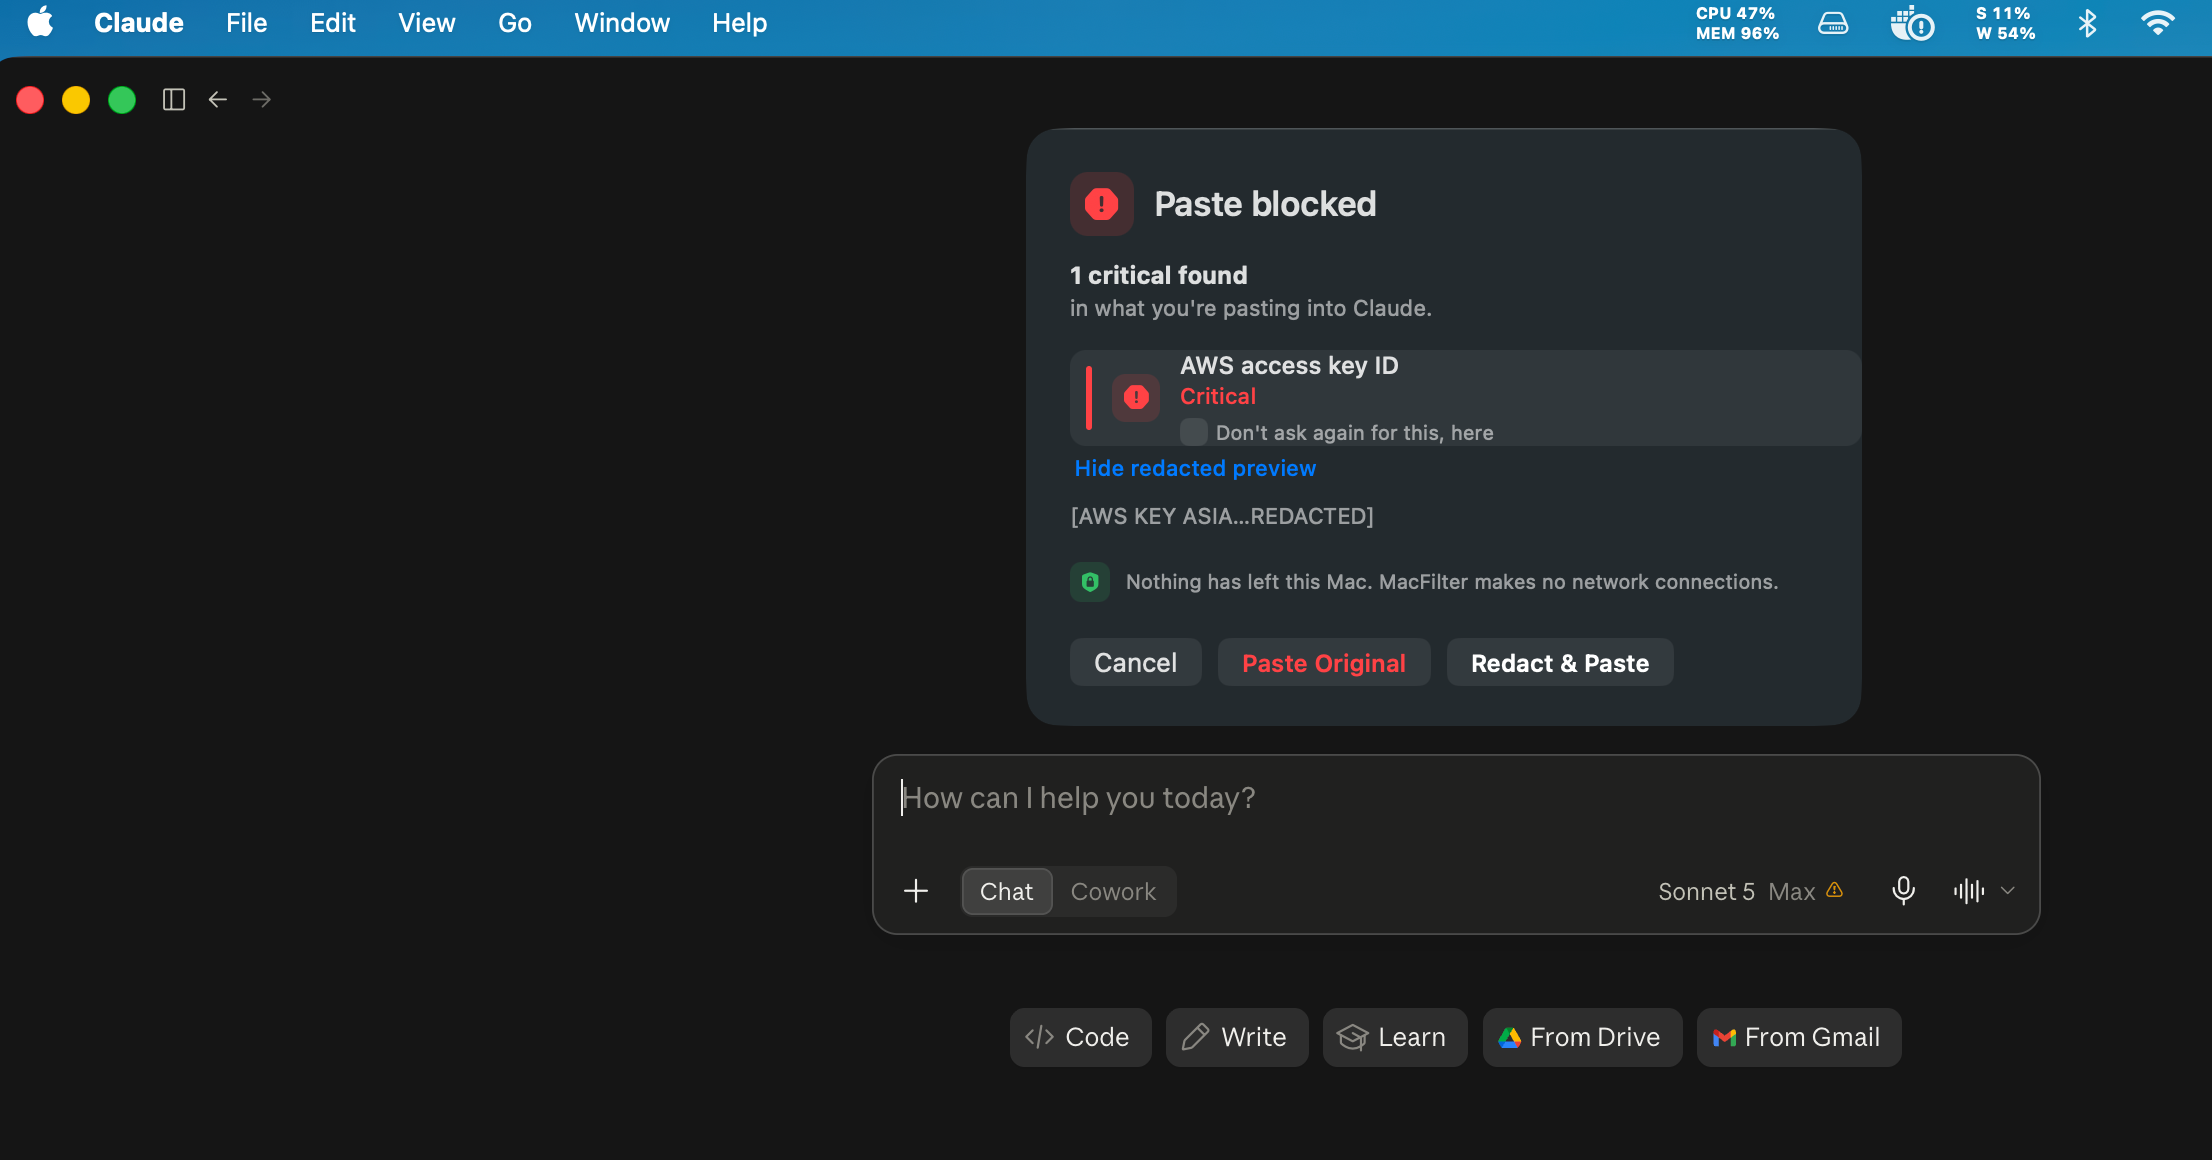Cancel the blocked paste
Screen dimensions: 2212x1160
pos(1136,663)
